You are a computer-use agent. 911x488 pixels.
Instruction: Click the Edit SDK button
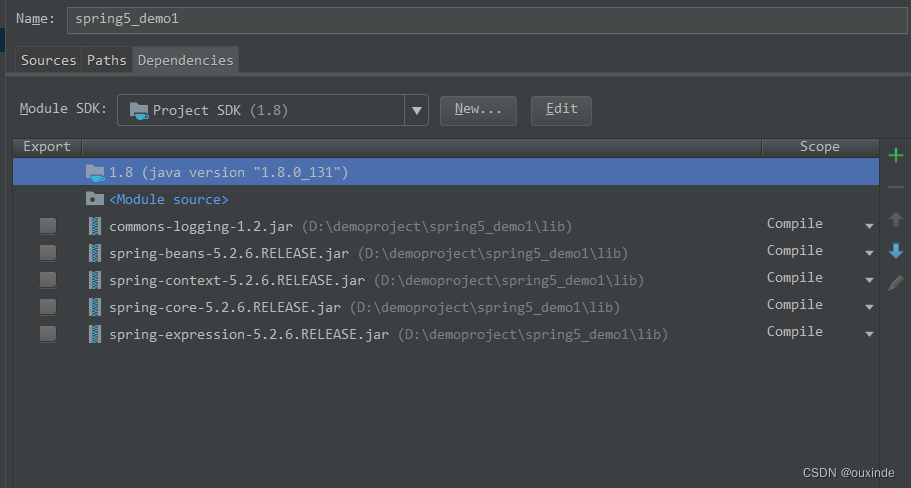[x=561, y=110]
